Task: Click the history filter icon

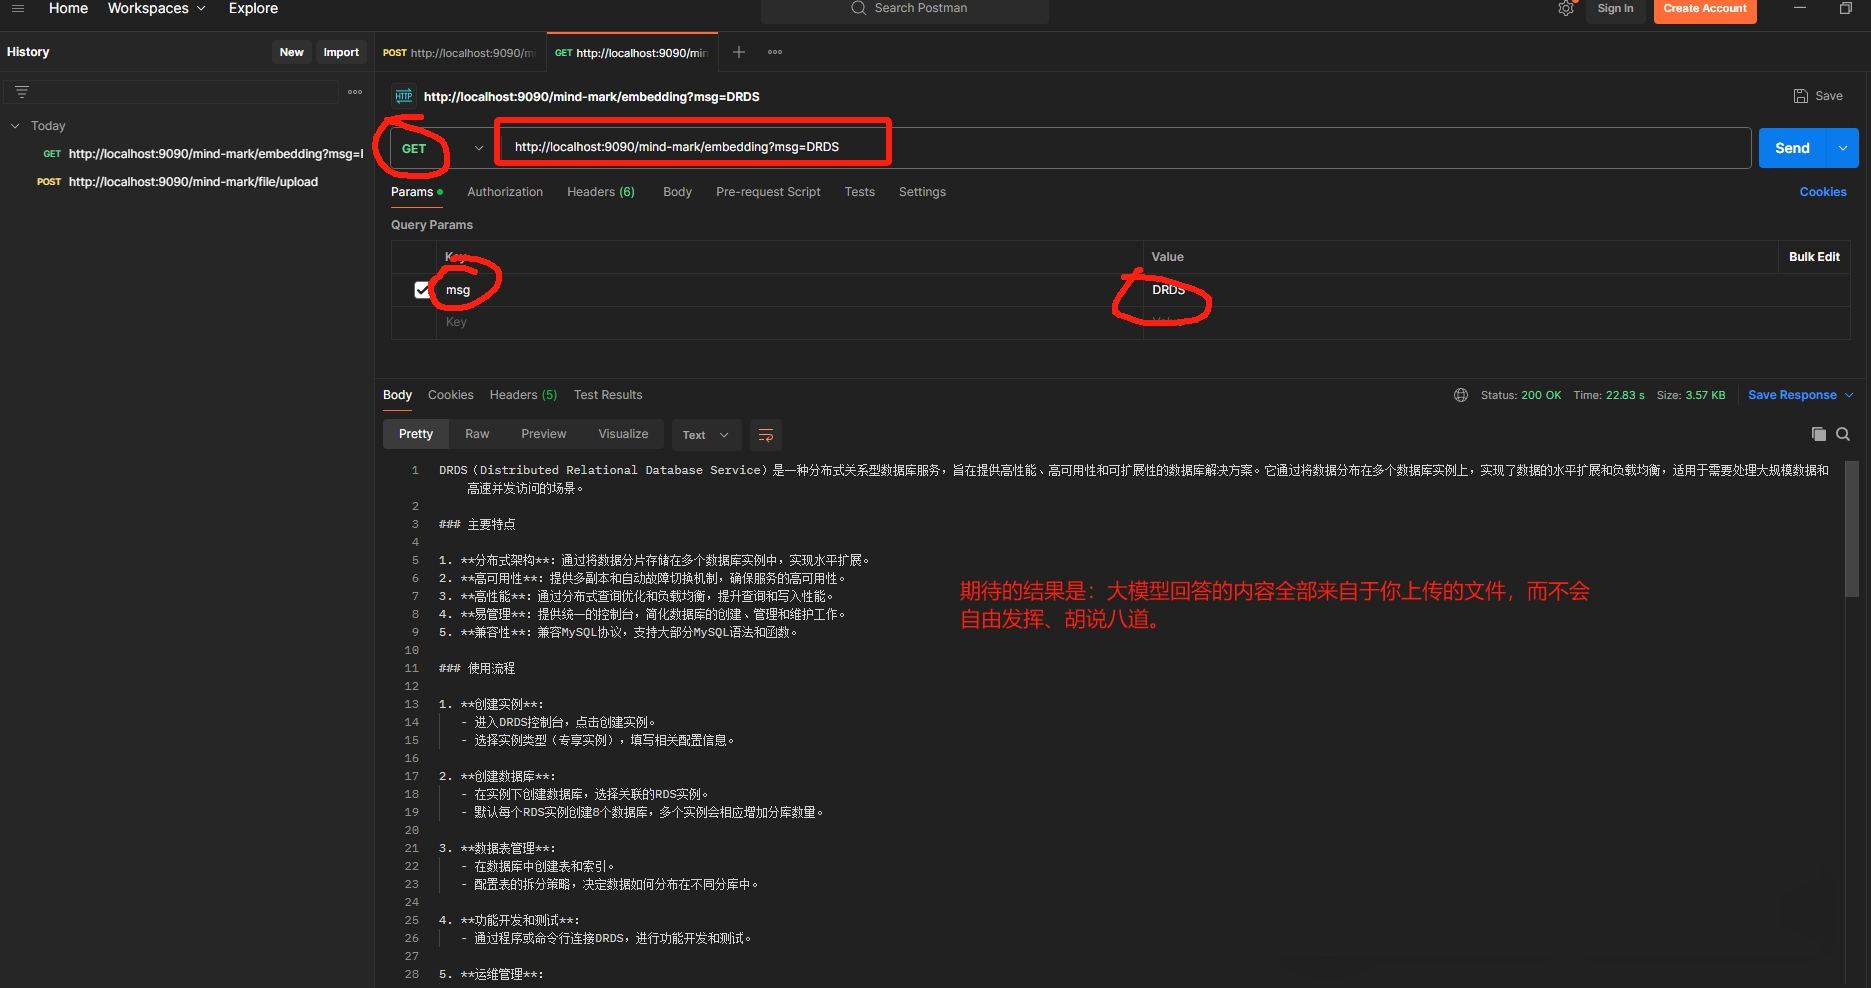Action: (22, 92)
